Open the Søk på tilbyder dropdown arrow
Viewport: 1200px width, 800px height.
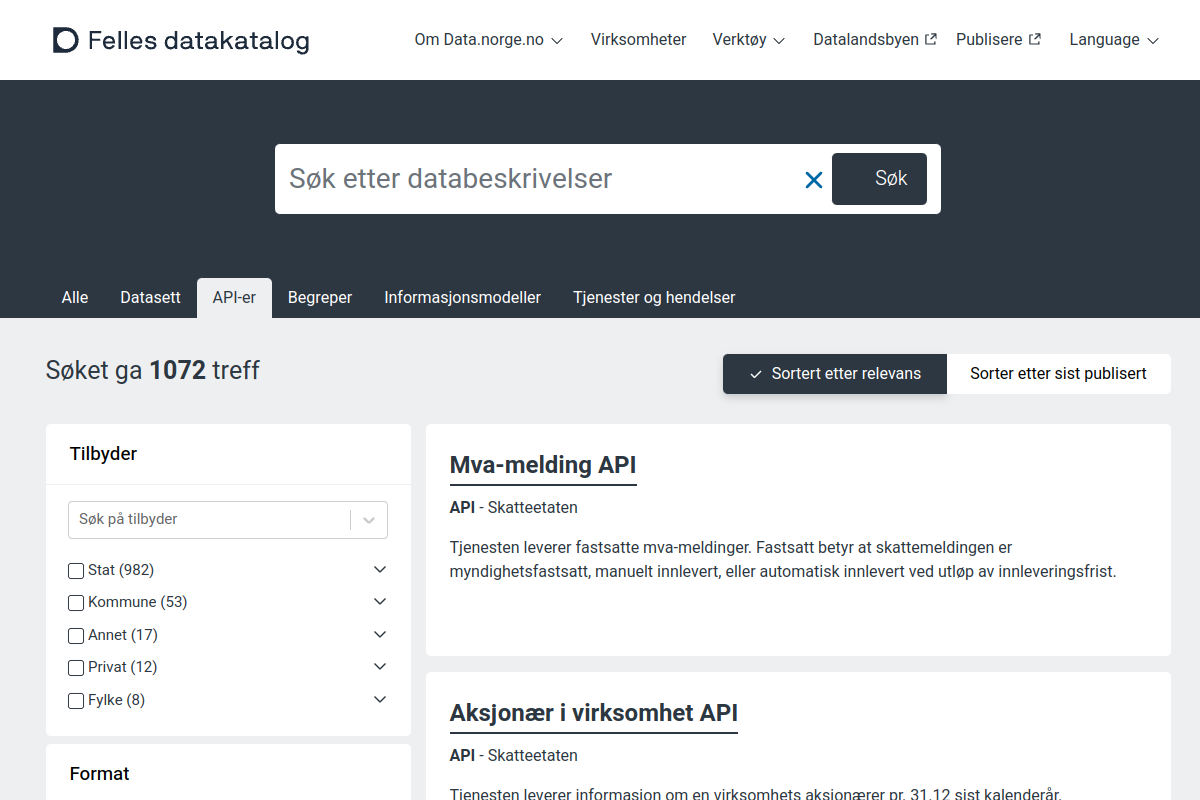[x=369, y=520]
